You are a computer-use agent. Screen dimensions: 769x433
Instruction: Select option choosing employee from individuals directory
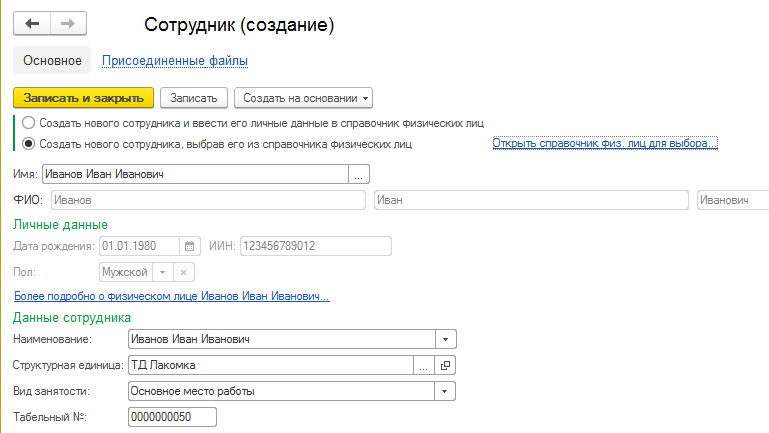(x=28, y=144)
